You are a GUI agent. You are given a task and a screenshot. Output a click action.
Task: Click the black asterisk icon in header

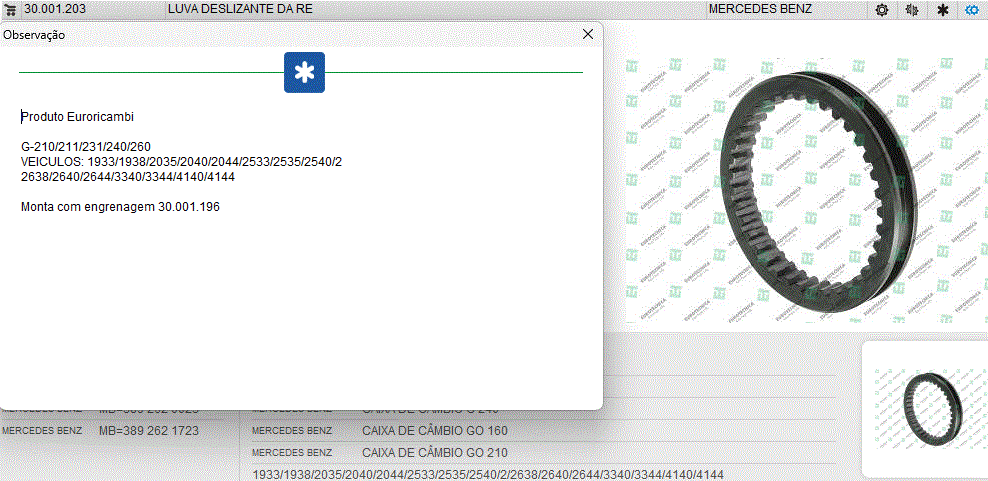click(942, 10)
